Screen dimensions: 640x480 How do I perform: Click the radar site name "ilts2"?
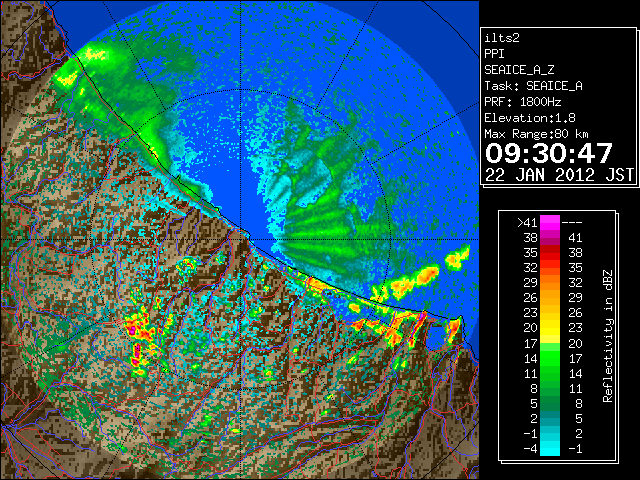point(502,38)
